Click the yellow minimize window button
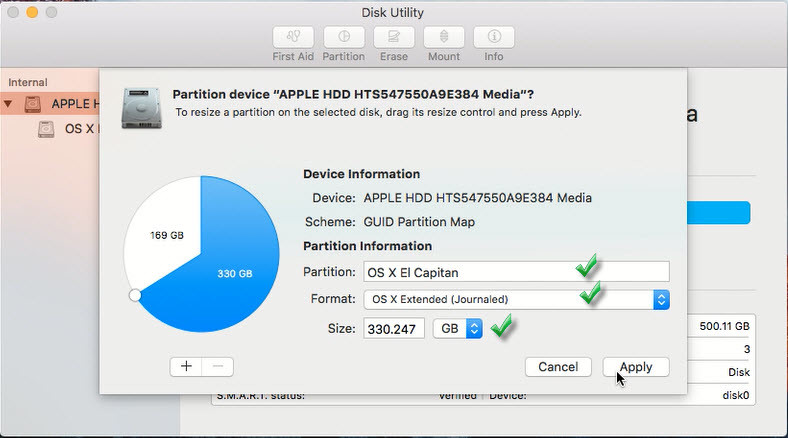Viewport: 788px width, 438px height. coord(32,12)
